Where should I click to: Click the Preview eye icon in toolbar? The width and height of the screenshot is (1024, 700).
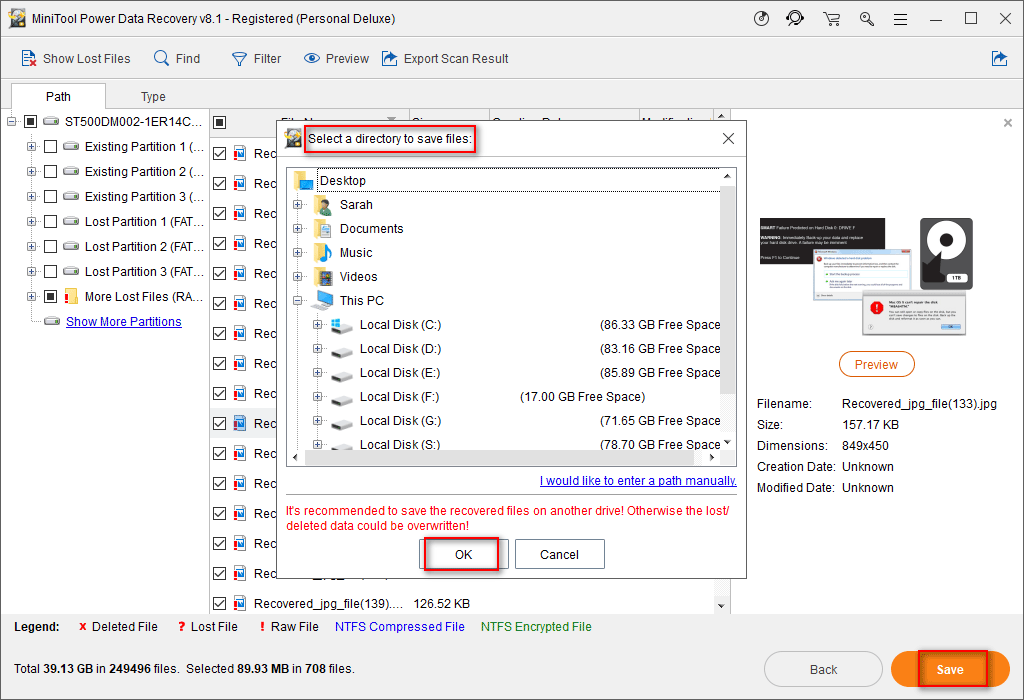312,59
